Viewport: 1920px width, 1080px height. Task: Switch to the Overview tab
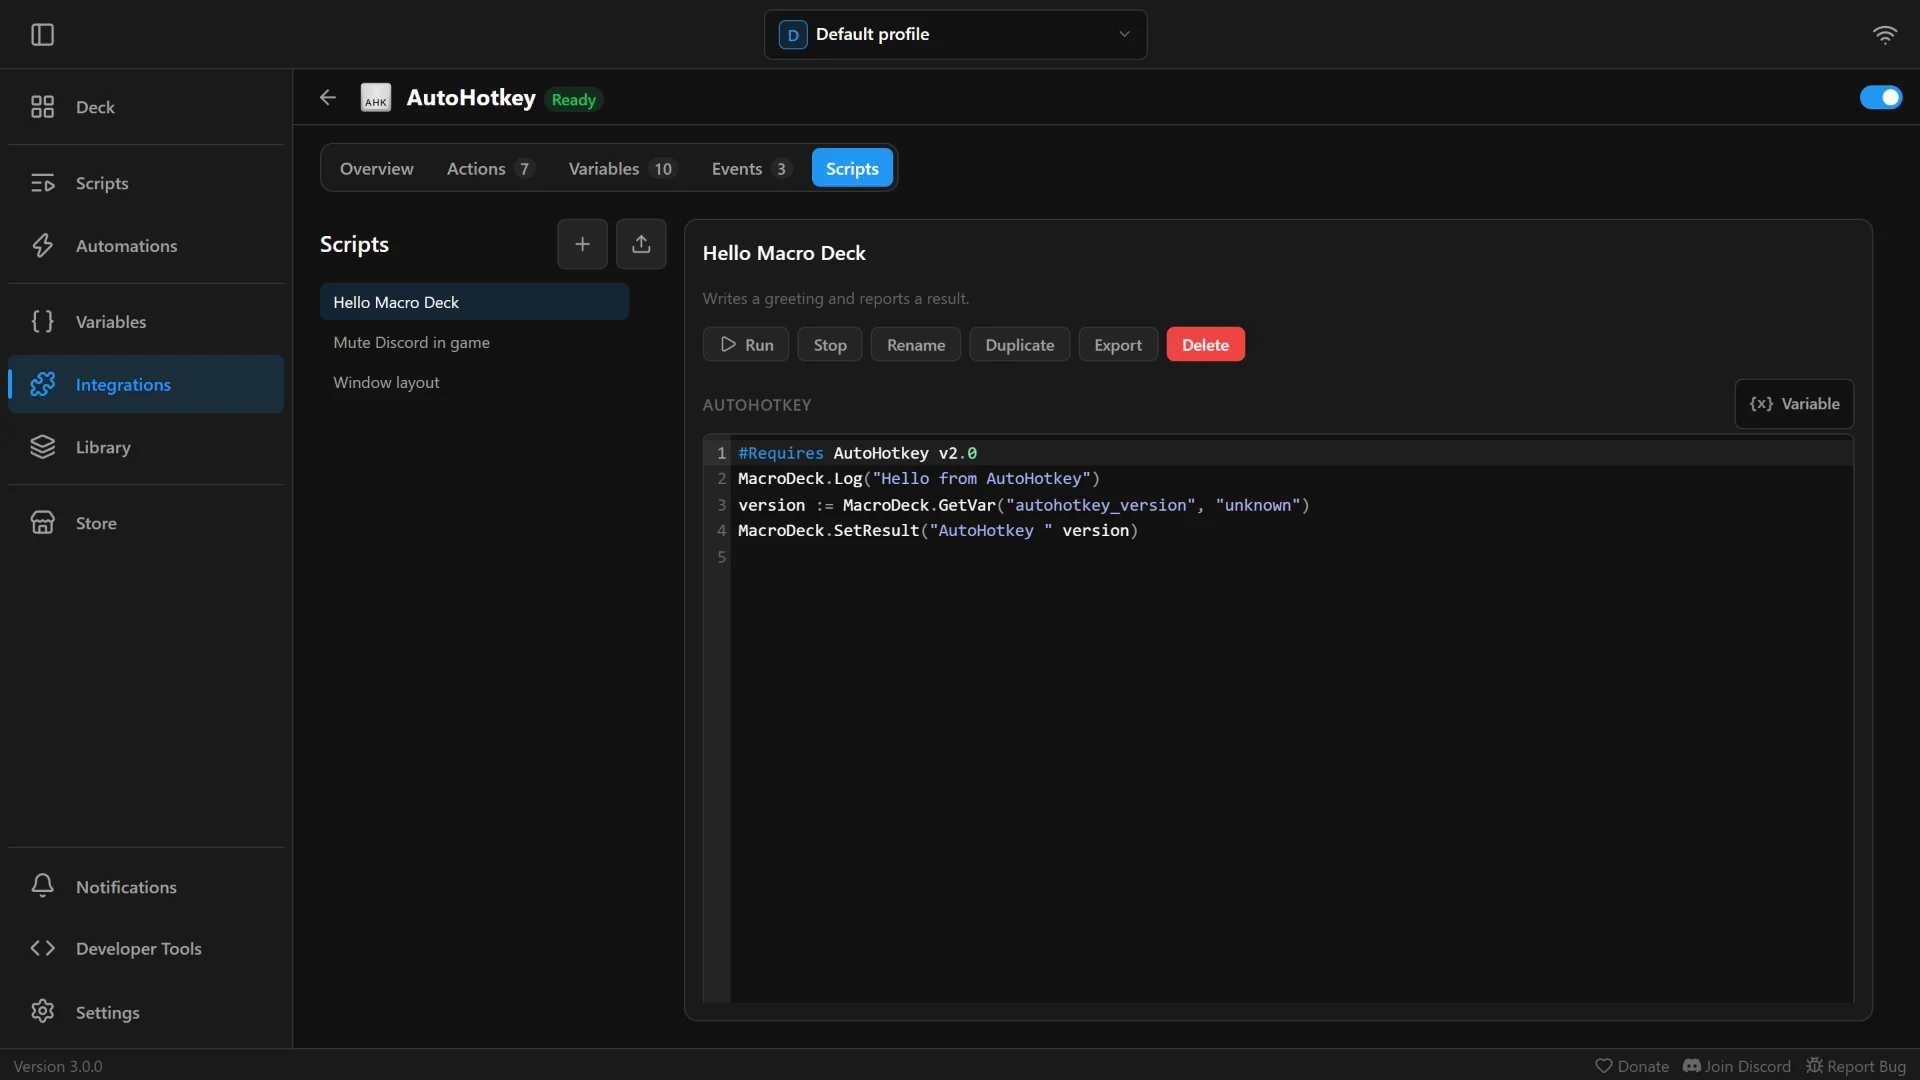pyautogui.click(x=376, y=169)
